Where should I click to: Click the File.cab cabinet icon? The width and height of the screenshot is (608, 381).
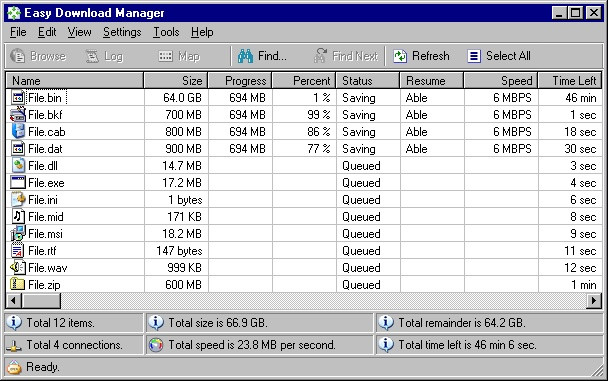(18, 131)
